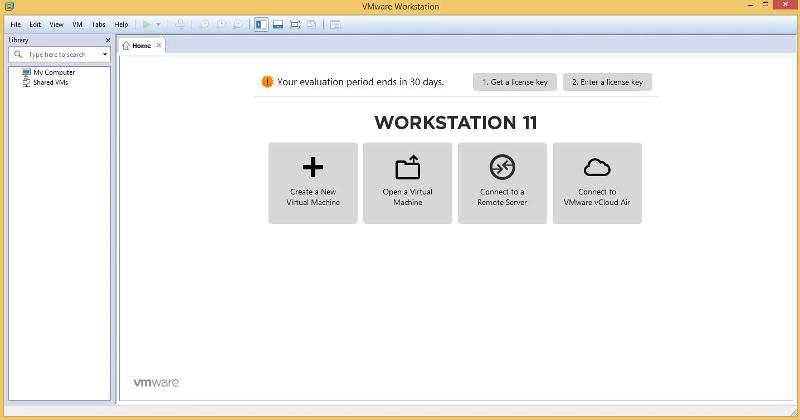Click Connect to a Remote Server
This screenshot has height=420, width=800.
point(503,183)
